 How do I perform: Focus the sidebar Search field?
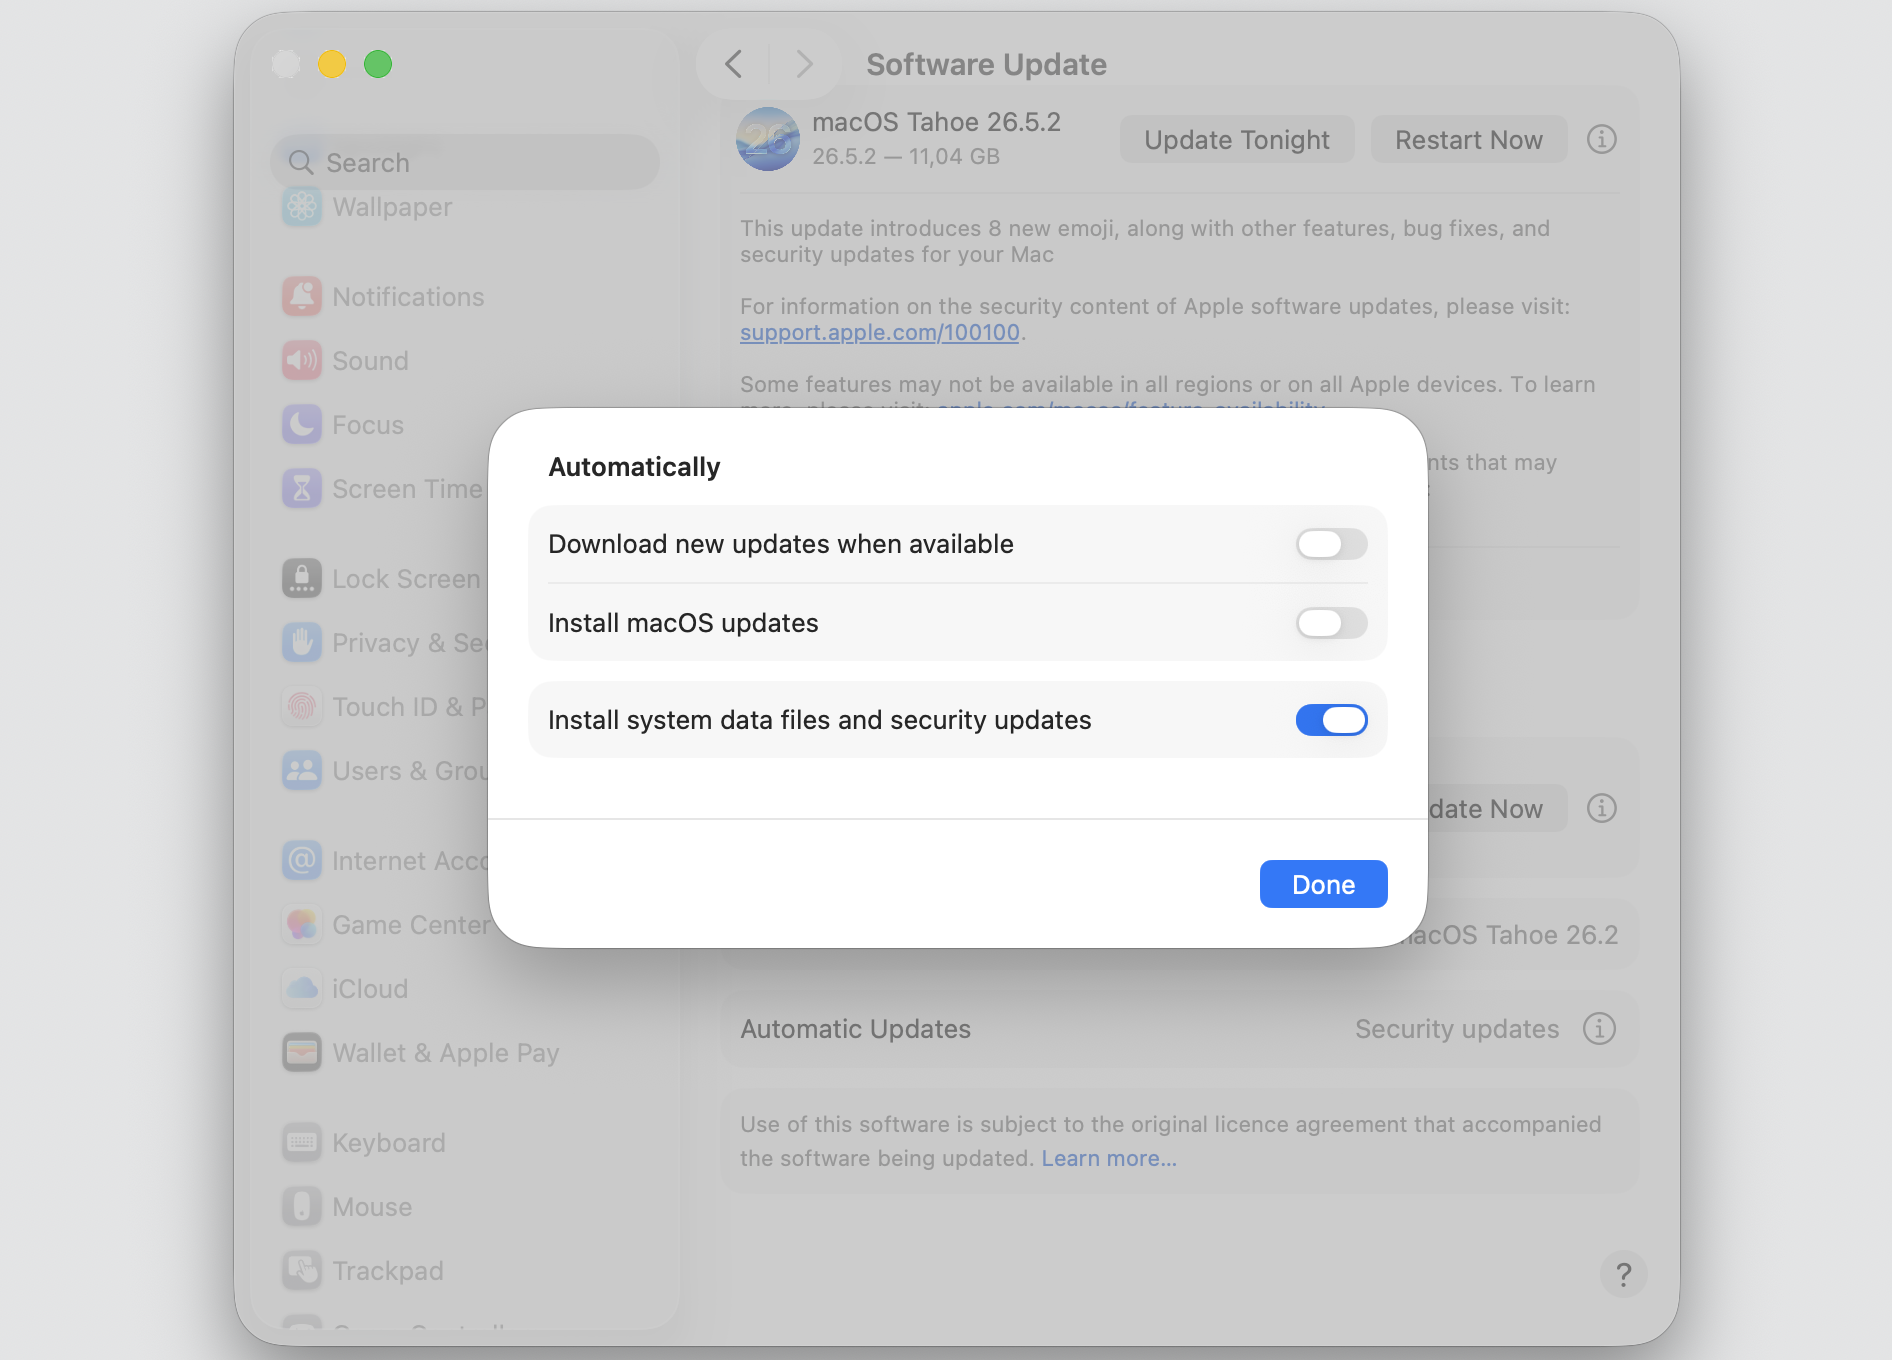click(x=465, y=162)
